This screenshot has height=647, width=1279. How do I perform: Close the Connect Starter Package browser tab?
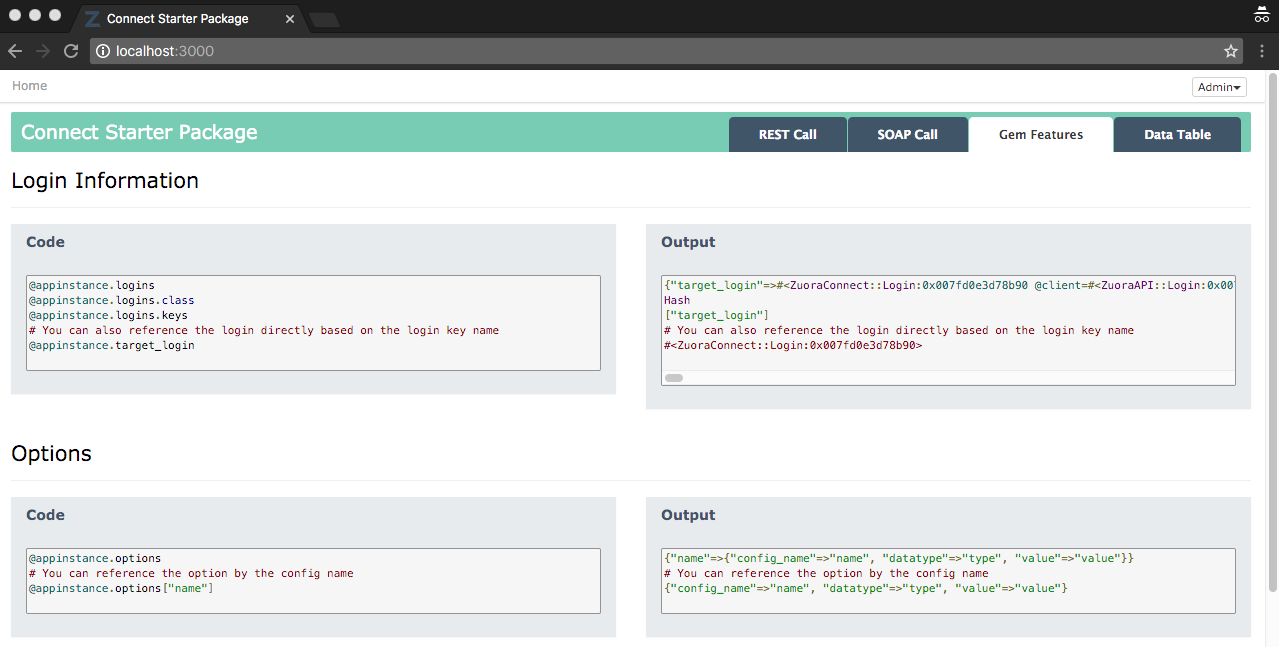pyautogui.click(x=289, y=19)
